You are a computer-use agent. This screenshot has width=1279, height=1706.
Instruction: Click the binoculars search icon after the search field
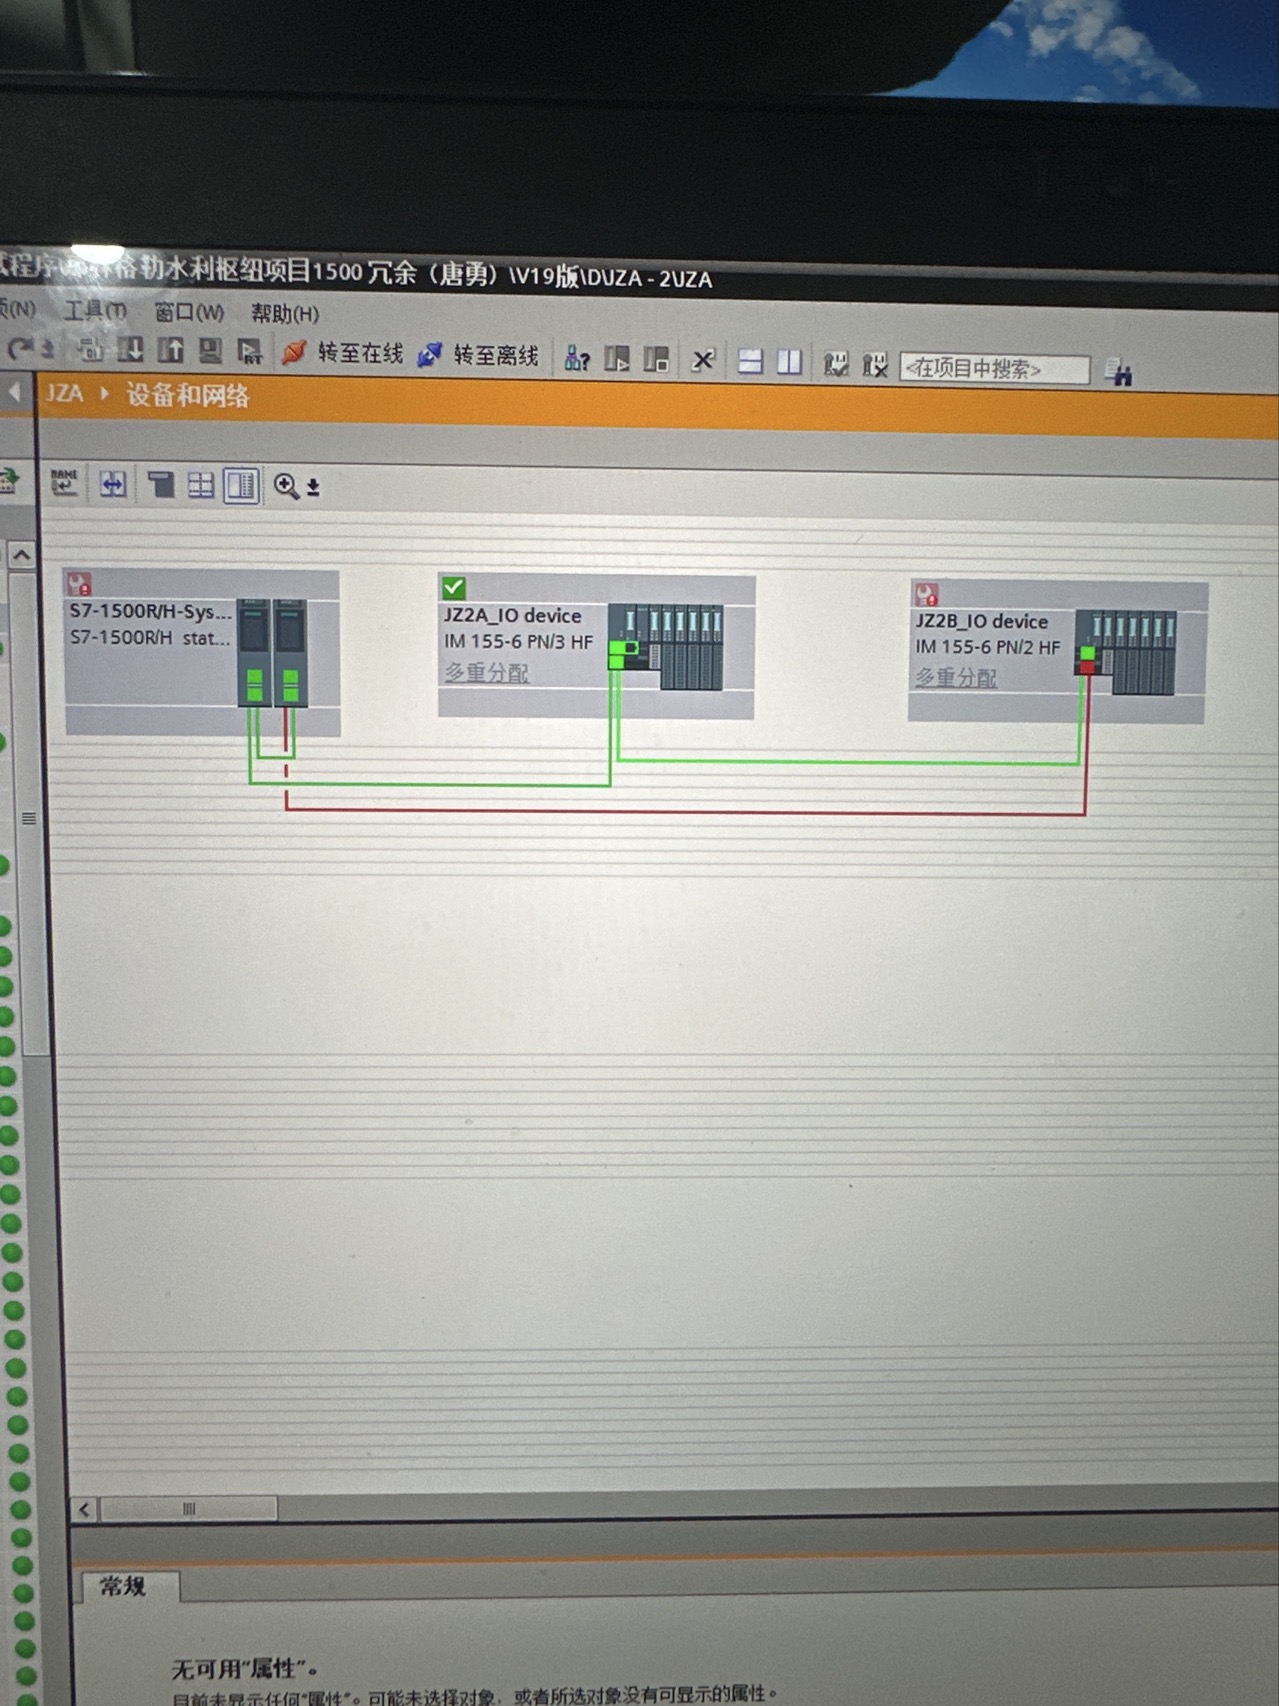click(x=1118, y=373)
